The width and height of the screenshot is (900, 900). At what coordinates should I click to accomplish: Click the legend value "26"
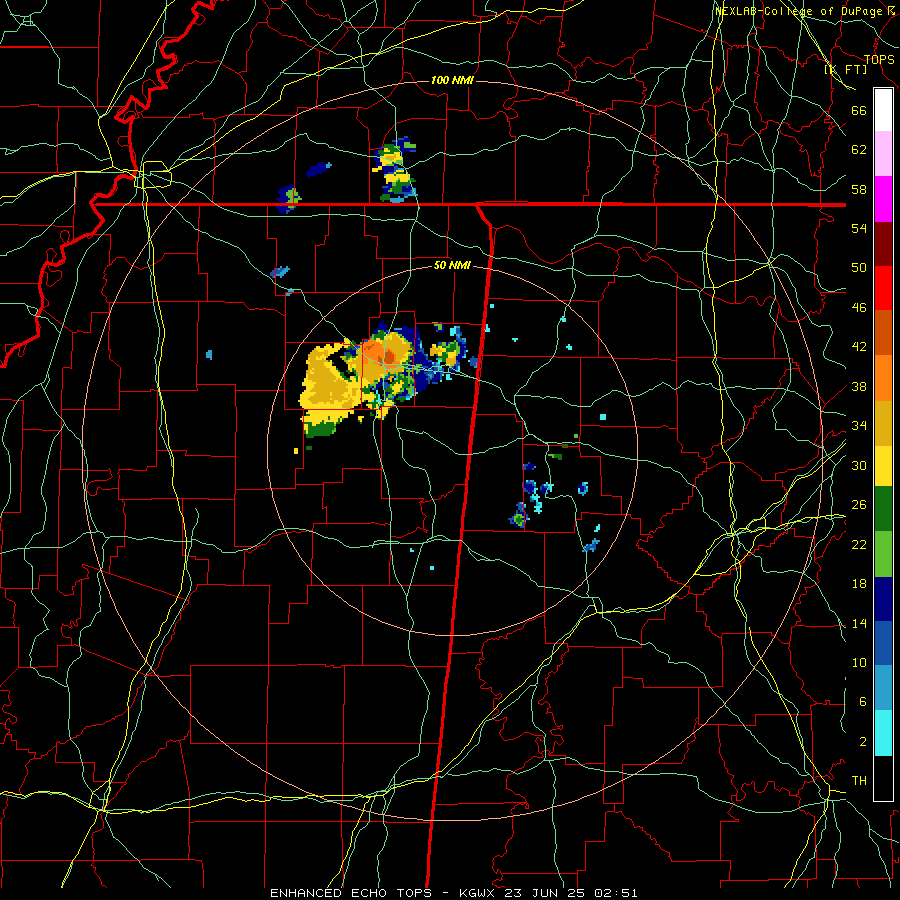pyautogui.click(x=859, y=505)
